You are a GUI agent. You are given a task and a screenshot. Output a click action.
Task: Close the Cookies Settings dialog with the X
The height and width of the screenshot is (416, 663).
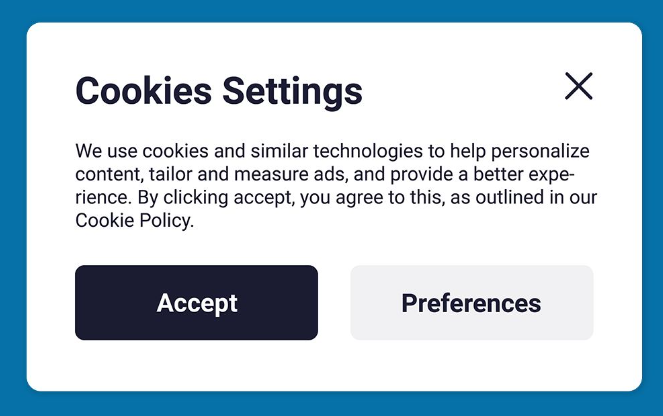[x=578, y=87]
